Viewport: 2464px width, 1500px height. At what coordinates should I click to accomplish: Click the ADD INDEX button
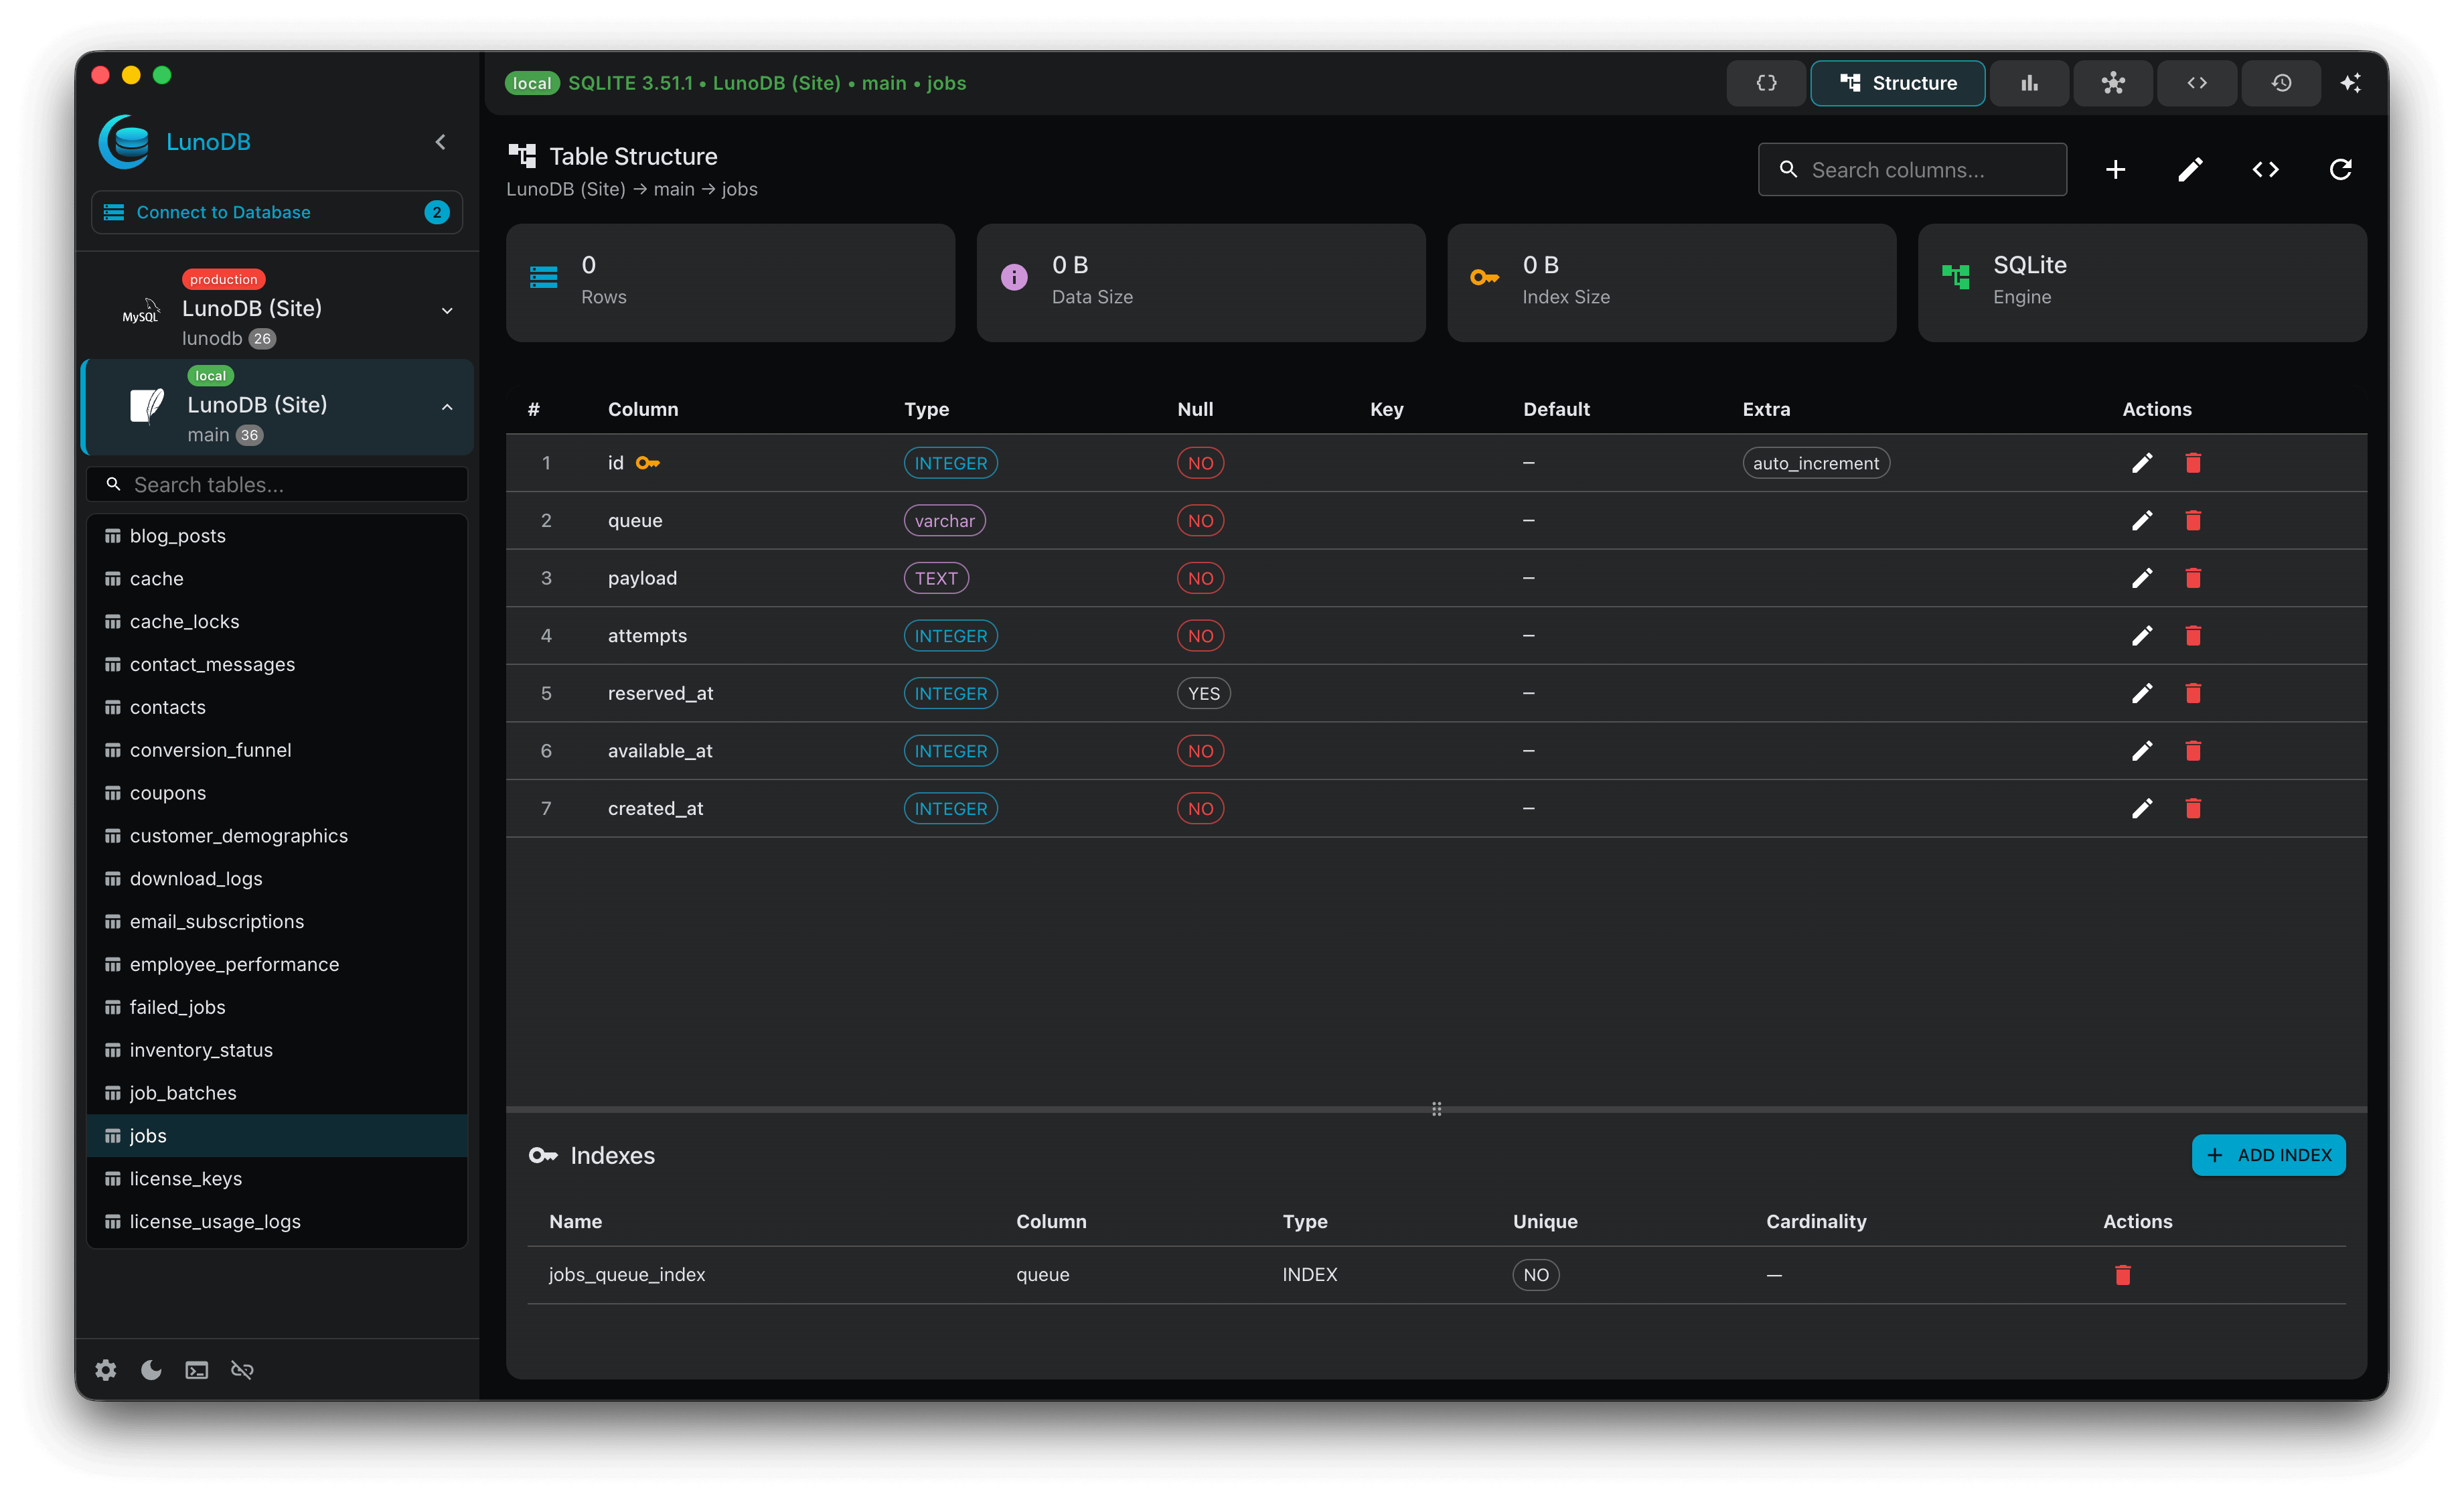(2268, 1154)
